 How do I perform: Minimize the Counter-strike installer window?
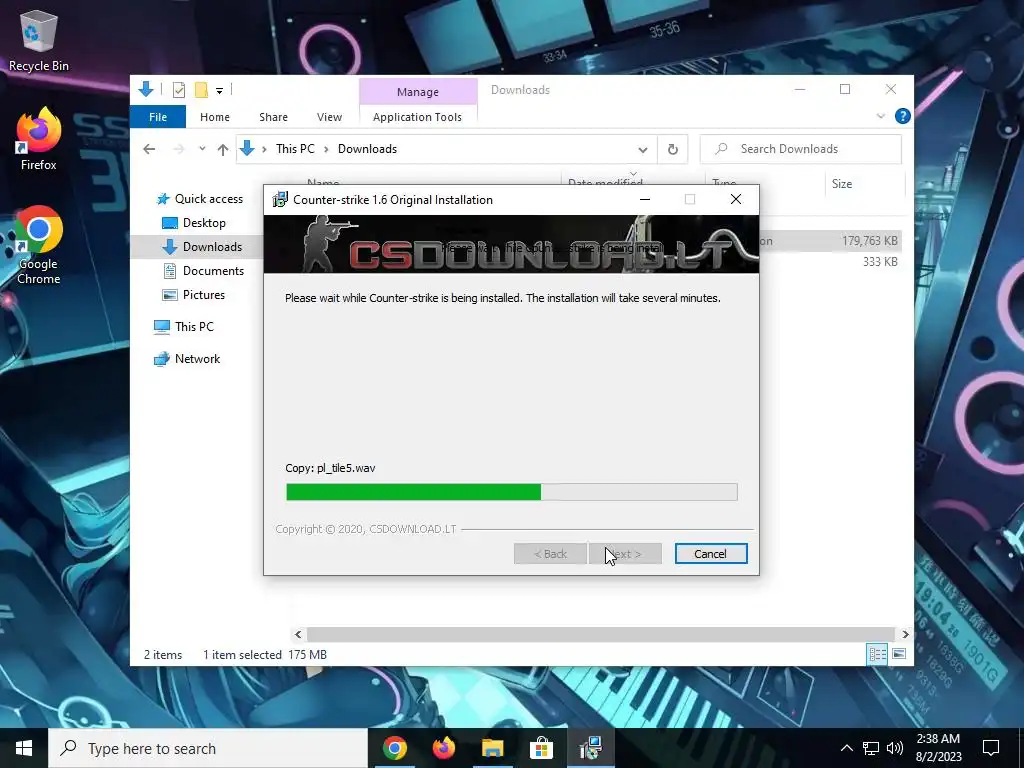click(645, 199)
